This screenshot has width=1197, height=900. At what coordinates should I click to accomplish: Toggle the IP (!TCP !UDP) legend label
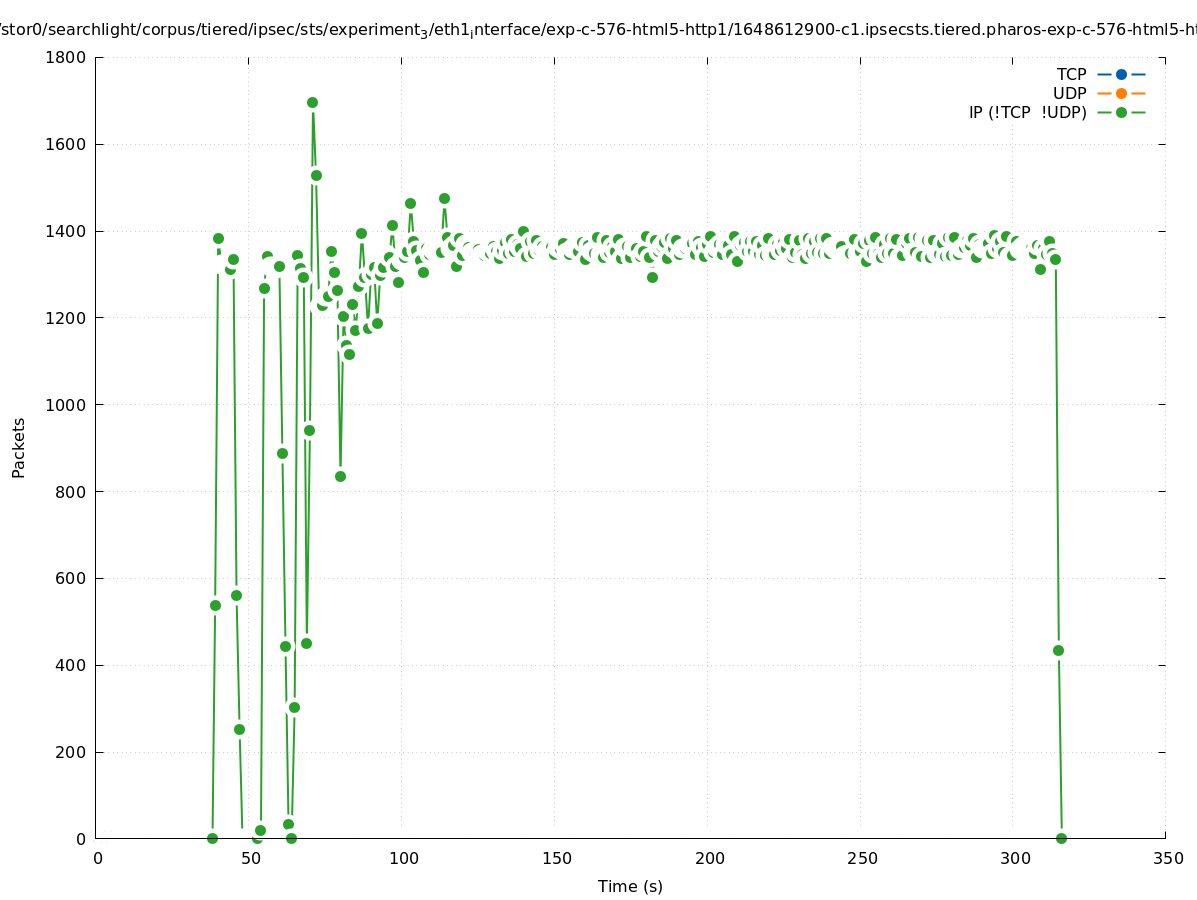1027,112
